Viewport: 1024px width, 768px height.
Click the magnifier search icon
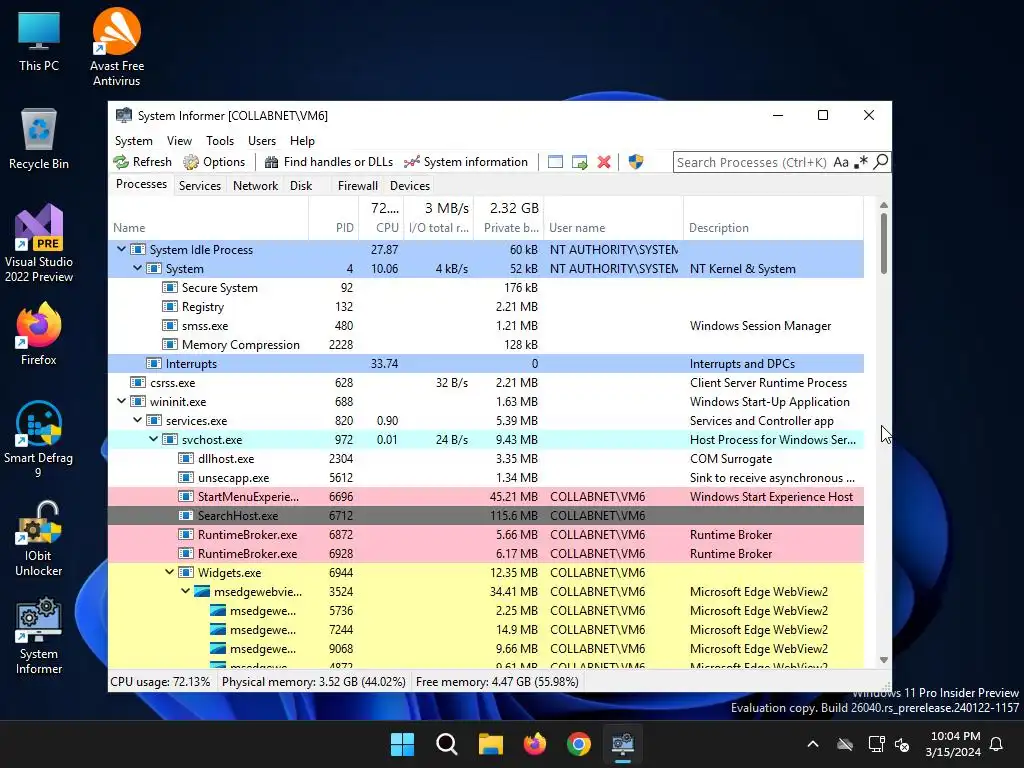pyautogui.click(x=880, y=162)
